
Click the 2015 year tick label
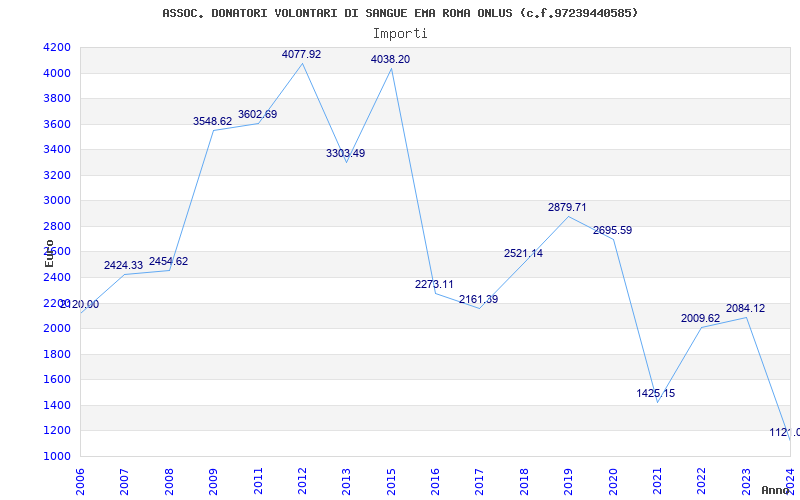pos(391,481)
